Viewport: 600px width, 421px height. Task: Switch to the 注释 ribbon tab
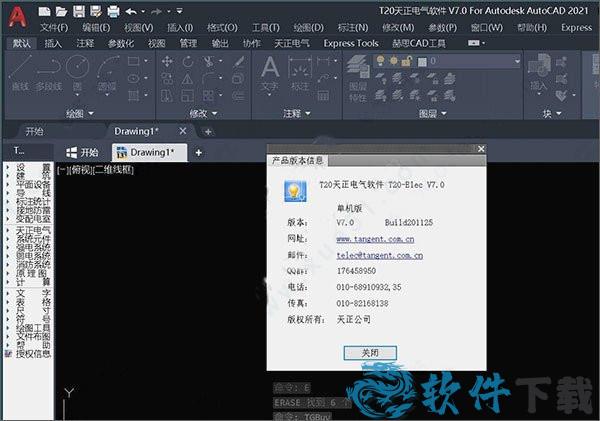pyautogui.click(x=85, y=44)
